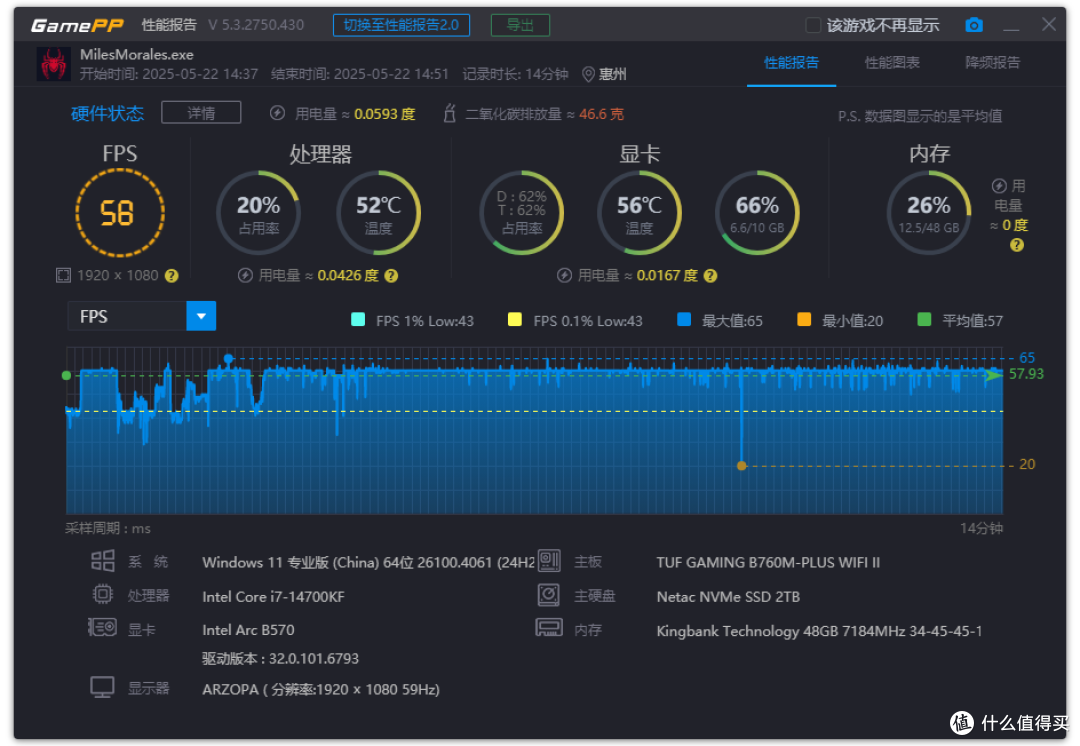
Task: Click 切换至性能报告2.0 button
Action: pyautogui.click(x=401, y=25)
